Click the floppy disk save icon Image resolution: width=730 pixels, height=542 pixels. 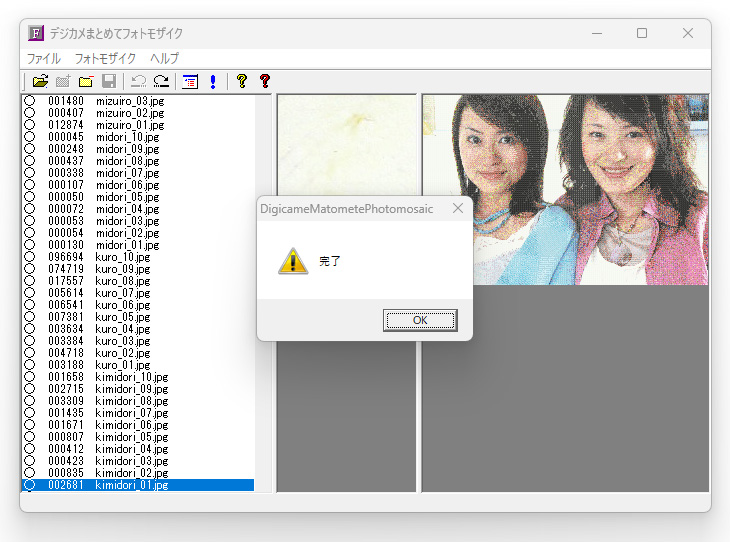point(109,81)
